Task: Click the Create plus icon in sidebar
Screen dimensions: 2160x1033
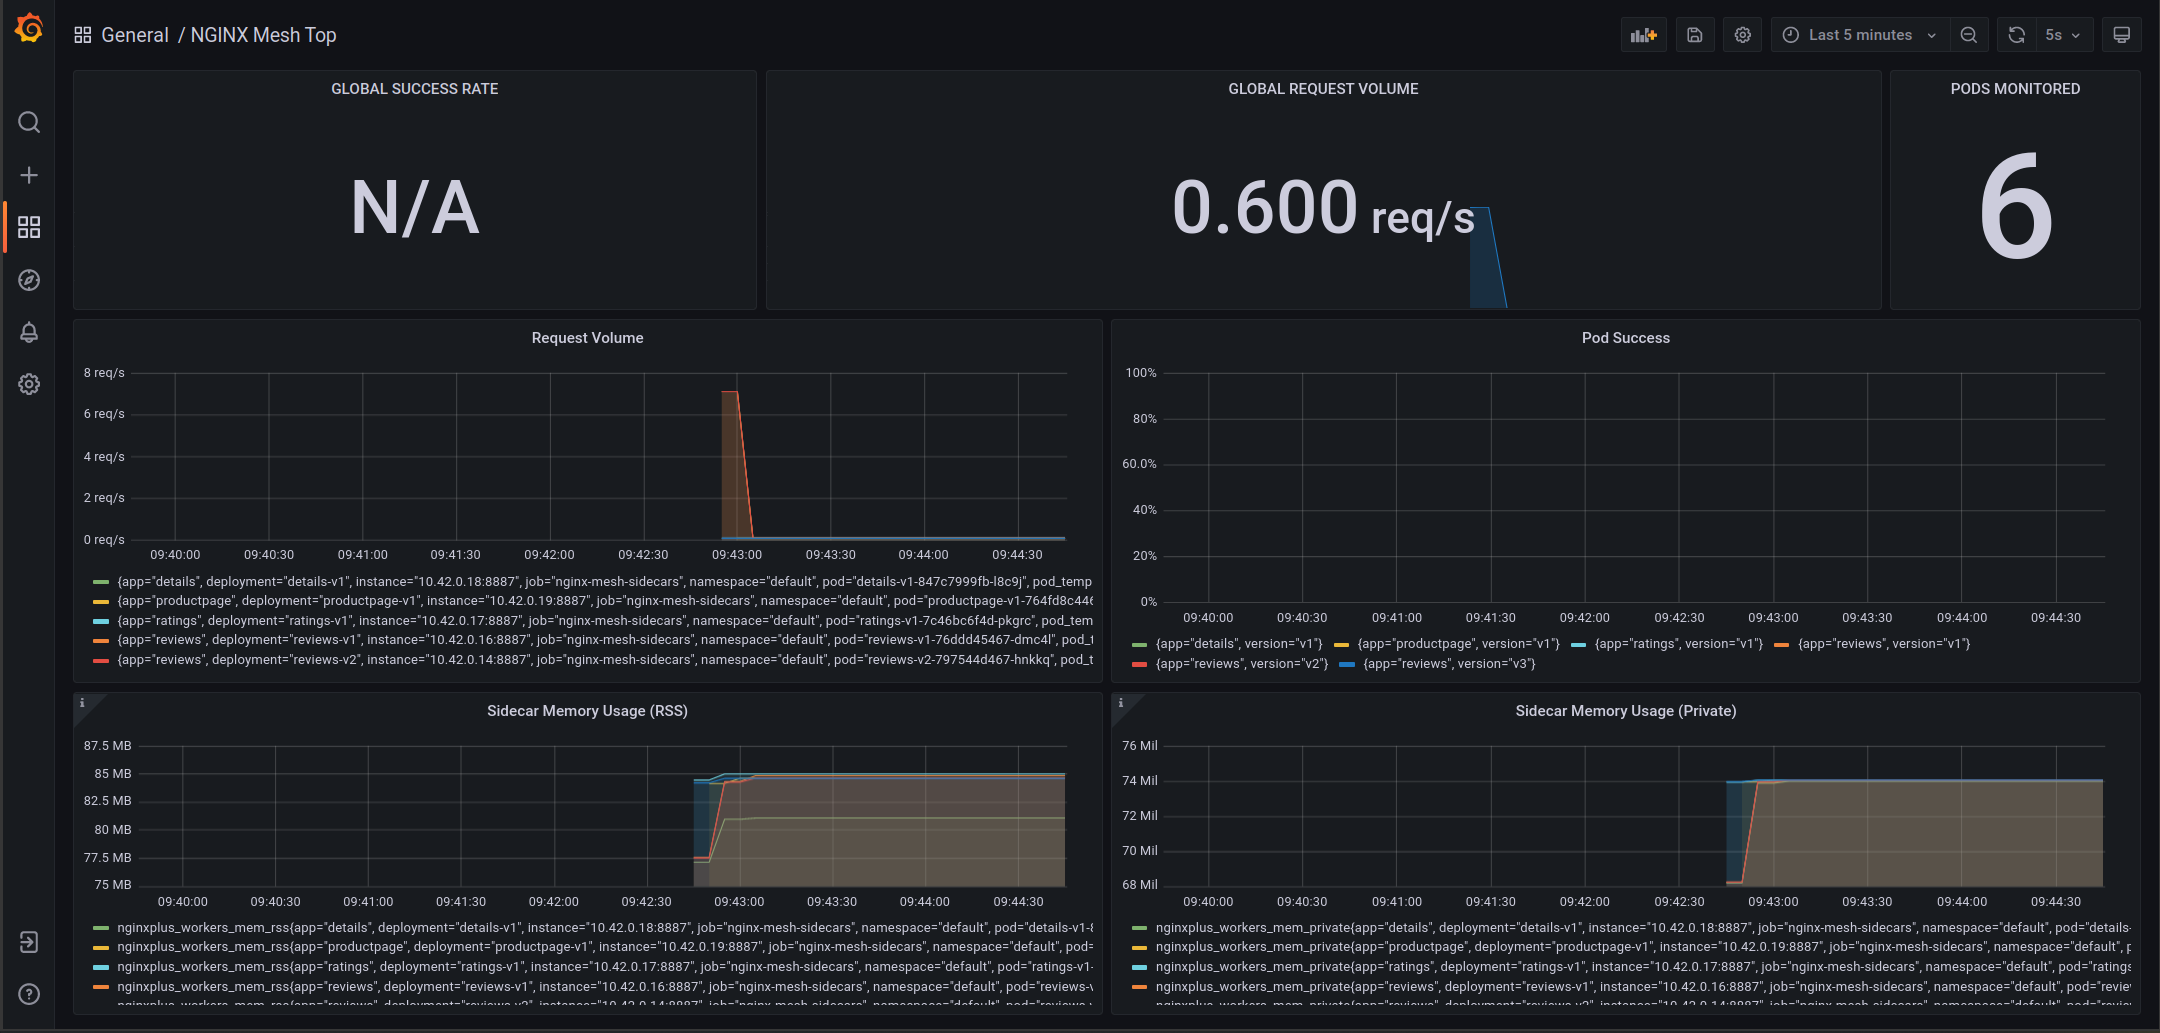Action: point(29,175)
